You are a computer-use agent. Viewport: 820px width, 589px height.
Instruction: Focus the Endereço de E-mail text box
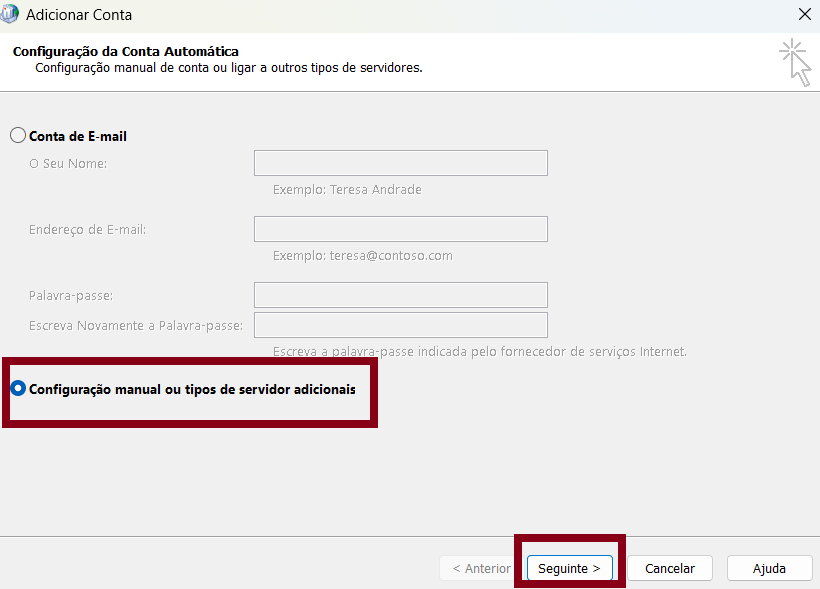(400, 229)
